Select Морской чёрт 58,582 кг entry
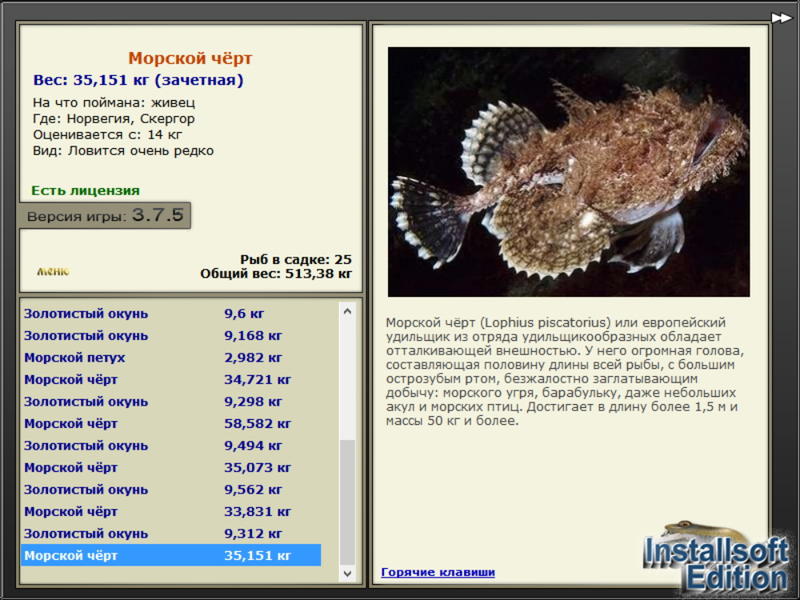The image size is (800, 600). 171,423
